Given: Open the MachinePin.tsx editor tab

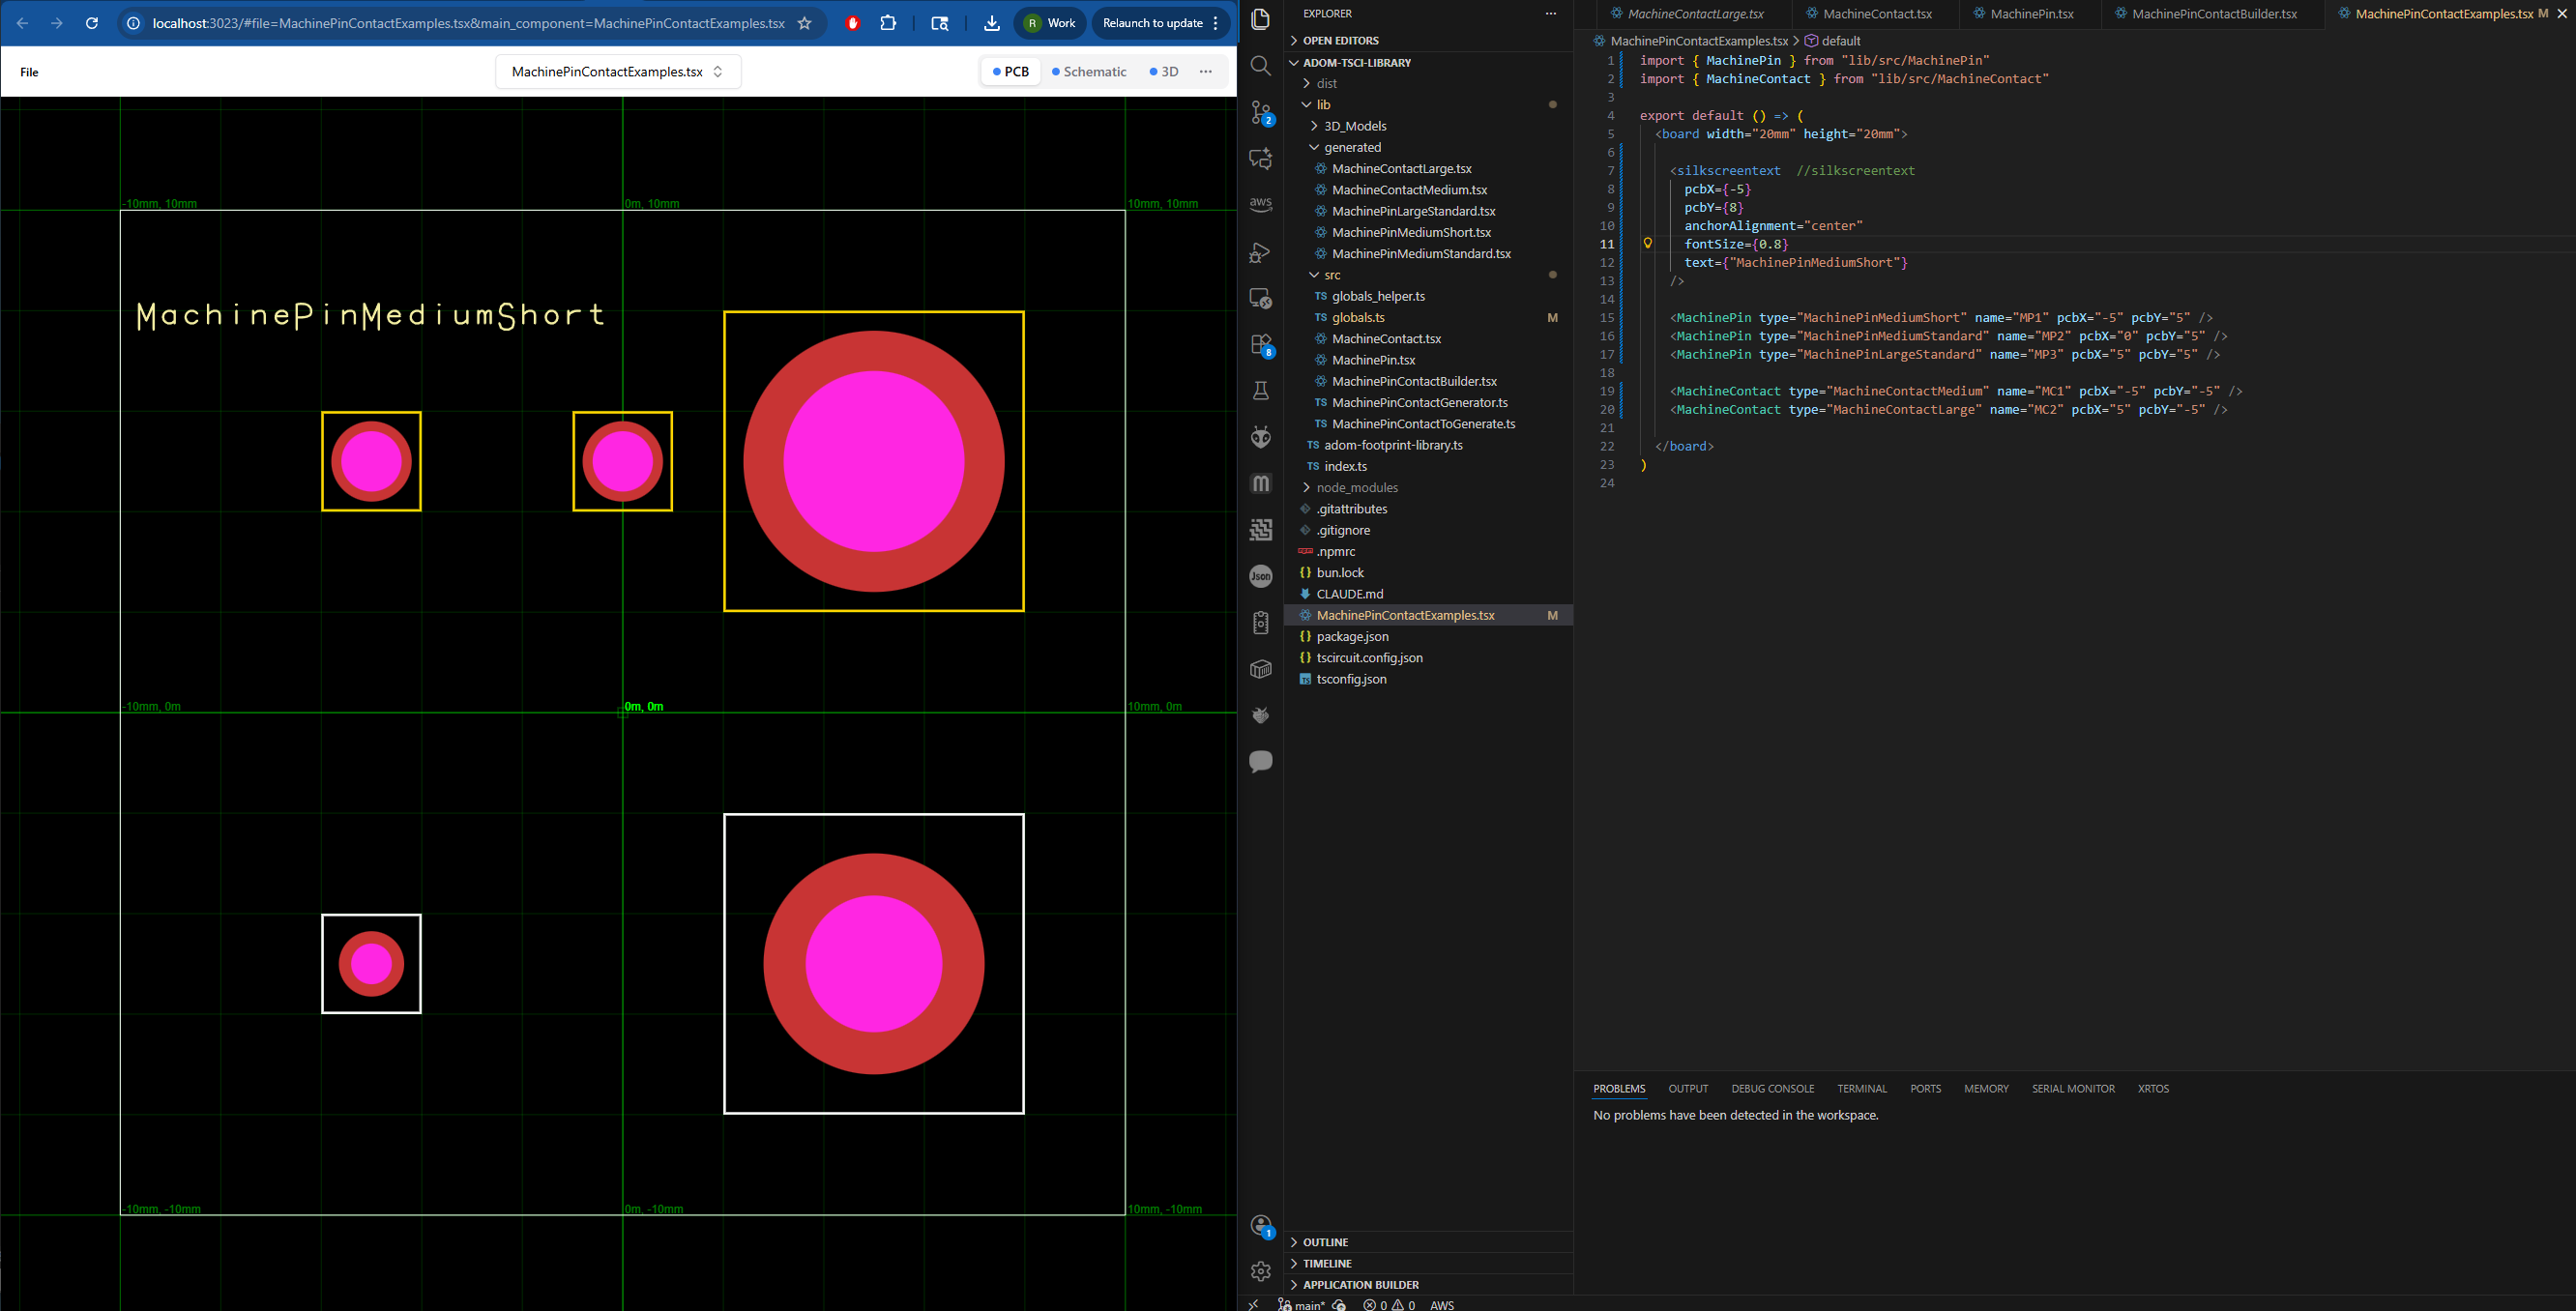Looking at the screenshot, I should click(x=2031, y=14).
